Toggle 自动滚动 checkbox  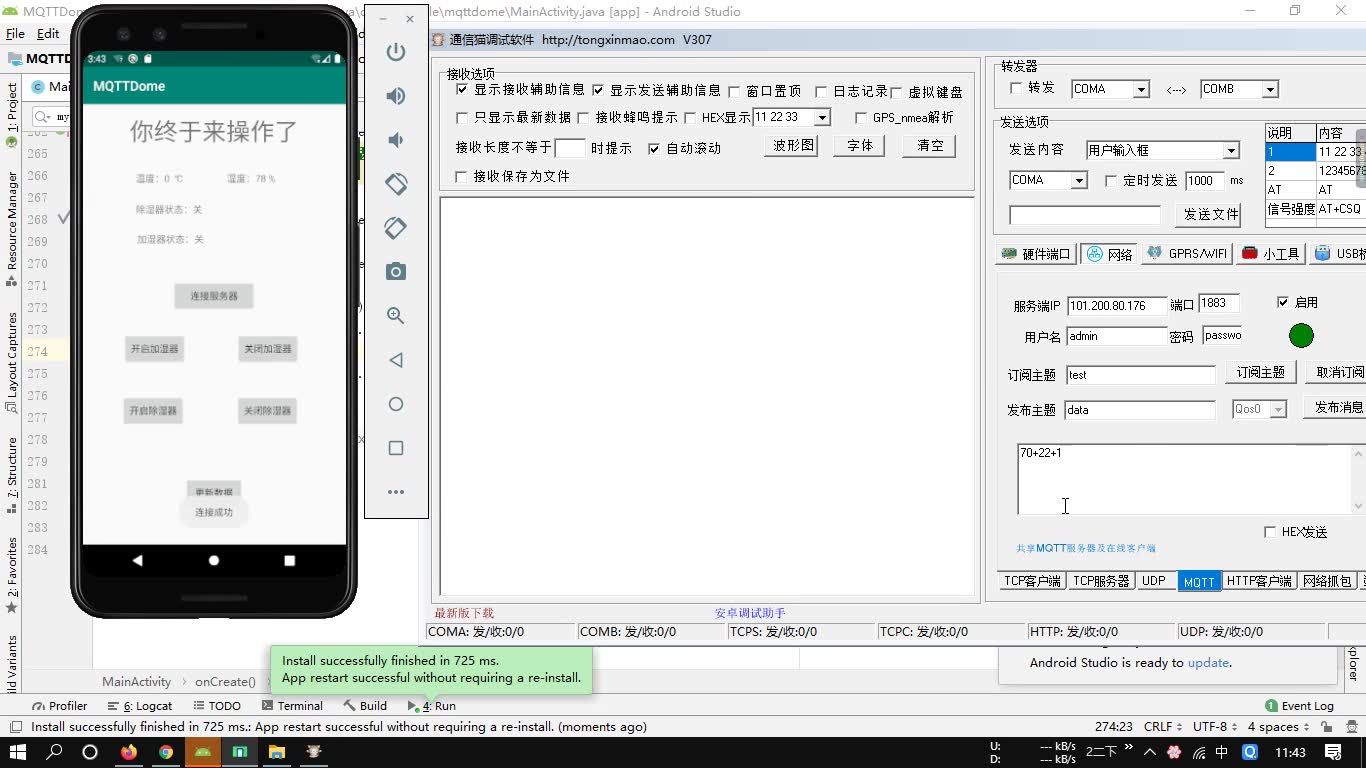pyautogui.click(x=654, y=149)
